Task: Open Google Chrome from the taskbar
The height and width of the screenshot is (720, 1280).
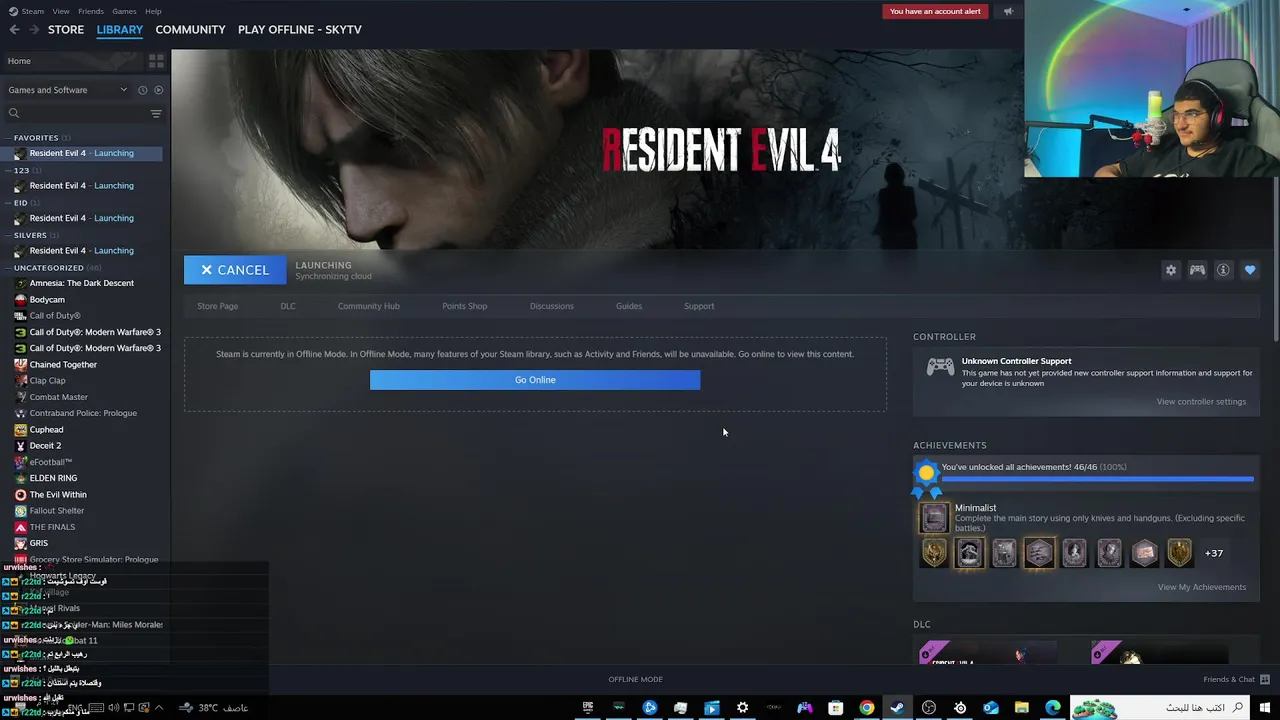Action: click(866, 708)
